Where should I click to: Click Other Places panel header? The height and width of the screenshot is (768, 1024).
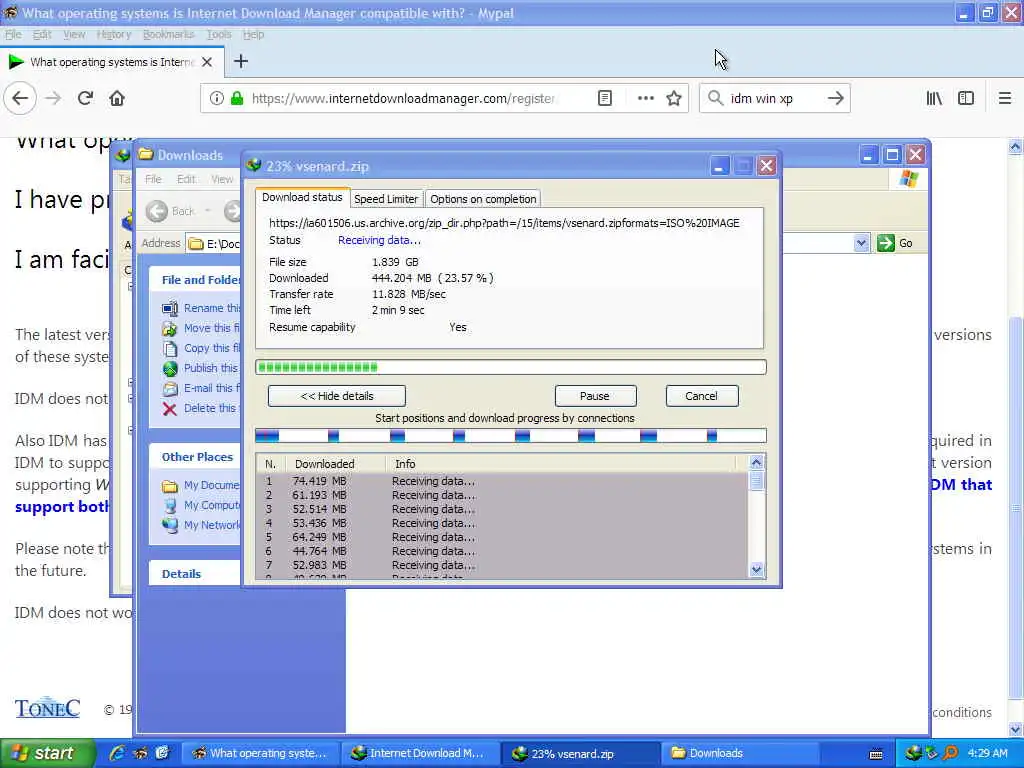coord(195,457)
